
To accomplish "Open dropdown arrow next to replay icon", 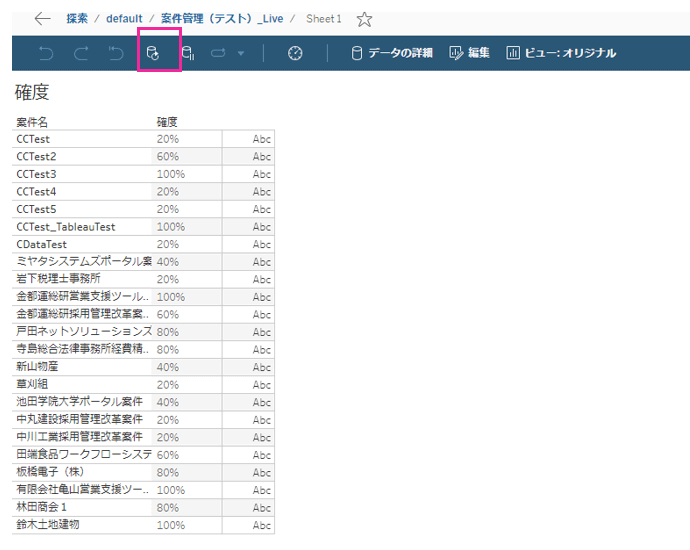I will click(x=241, y=53).
